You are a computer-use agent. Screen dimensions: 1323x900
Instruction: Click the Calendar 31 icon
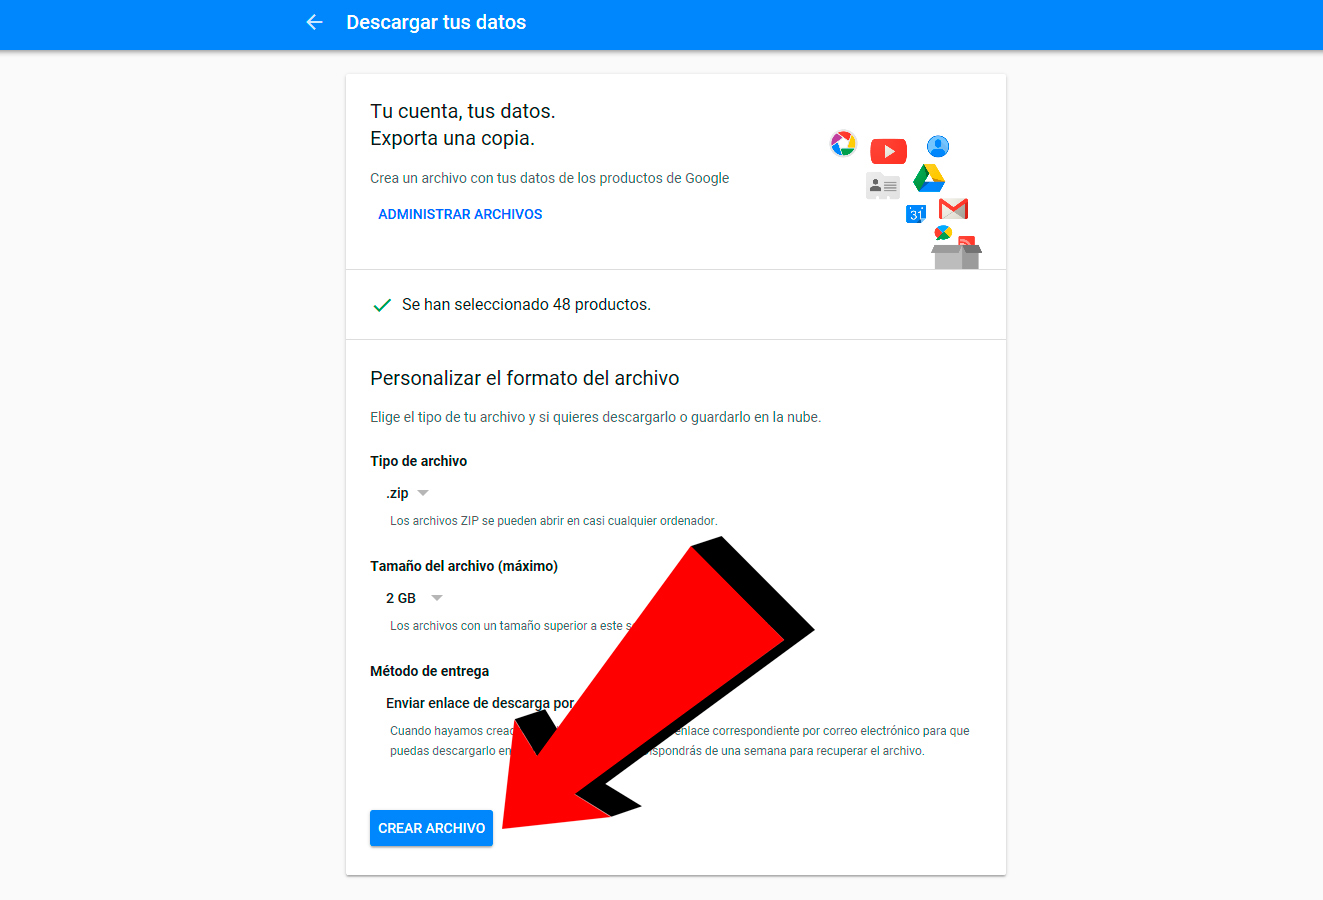916,213
